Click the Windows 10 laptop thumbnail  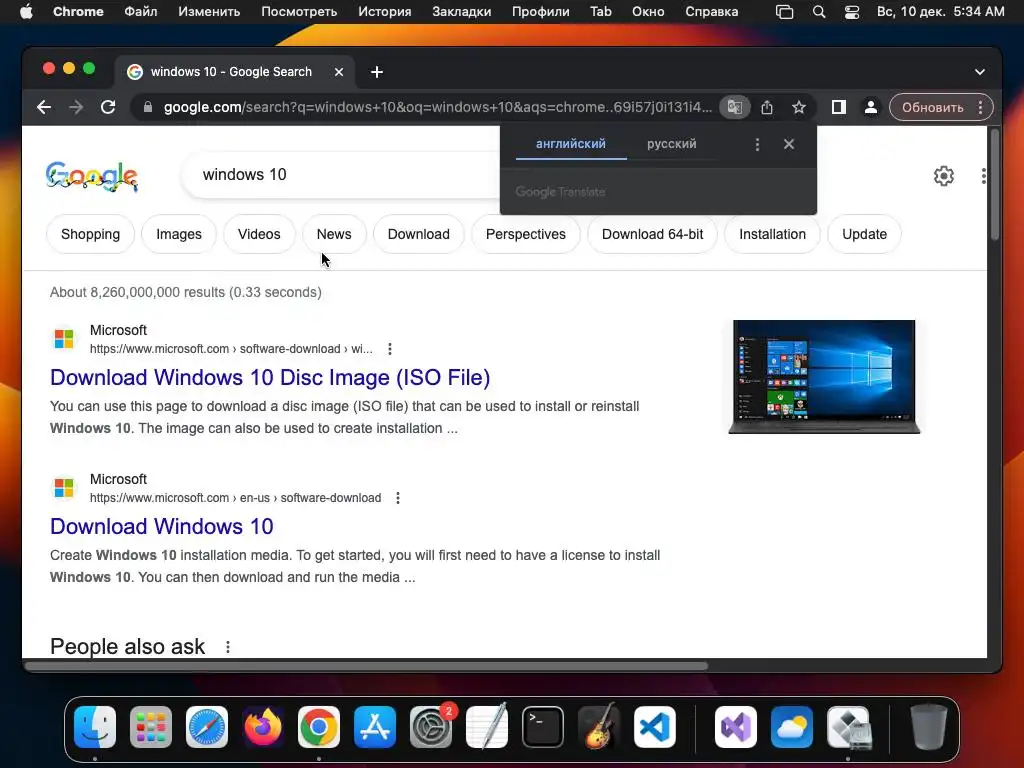(824, 377)
